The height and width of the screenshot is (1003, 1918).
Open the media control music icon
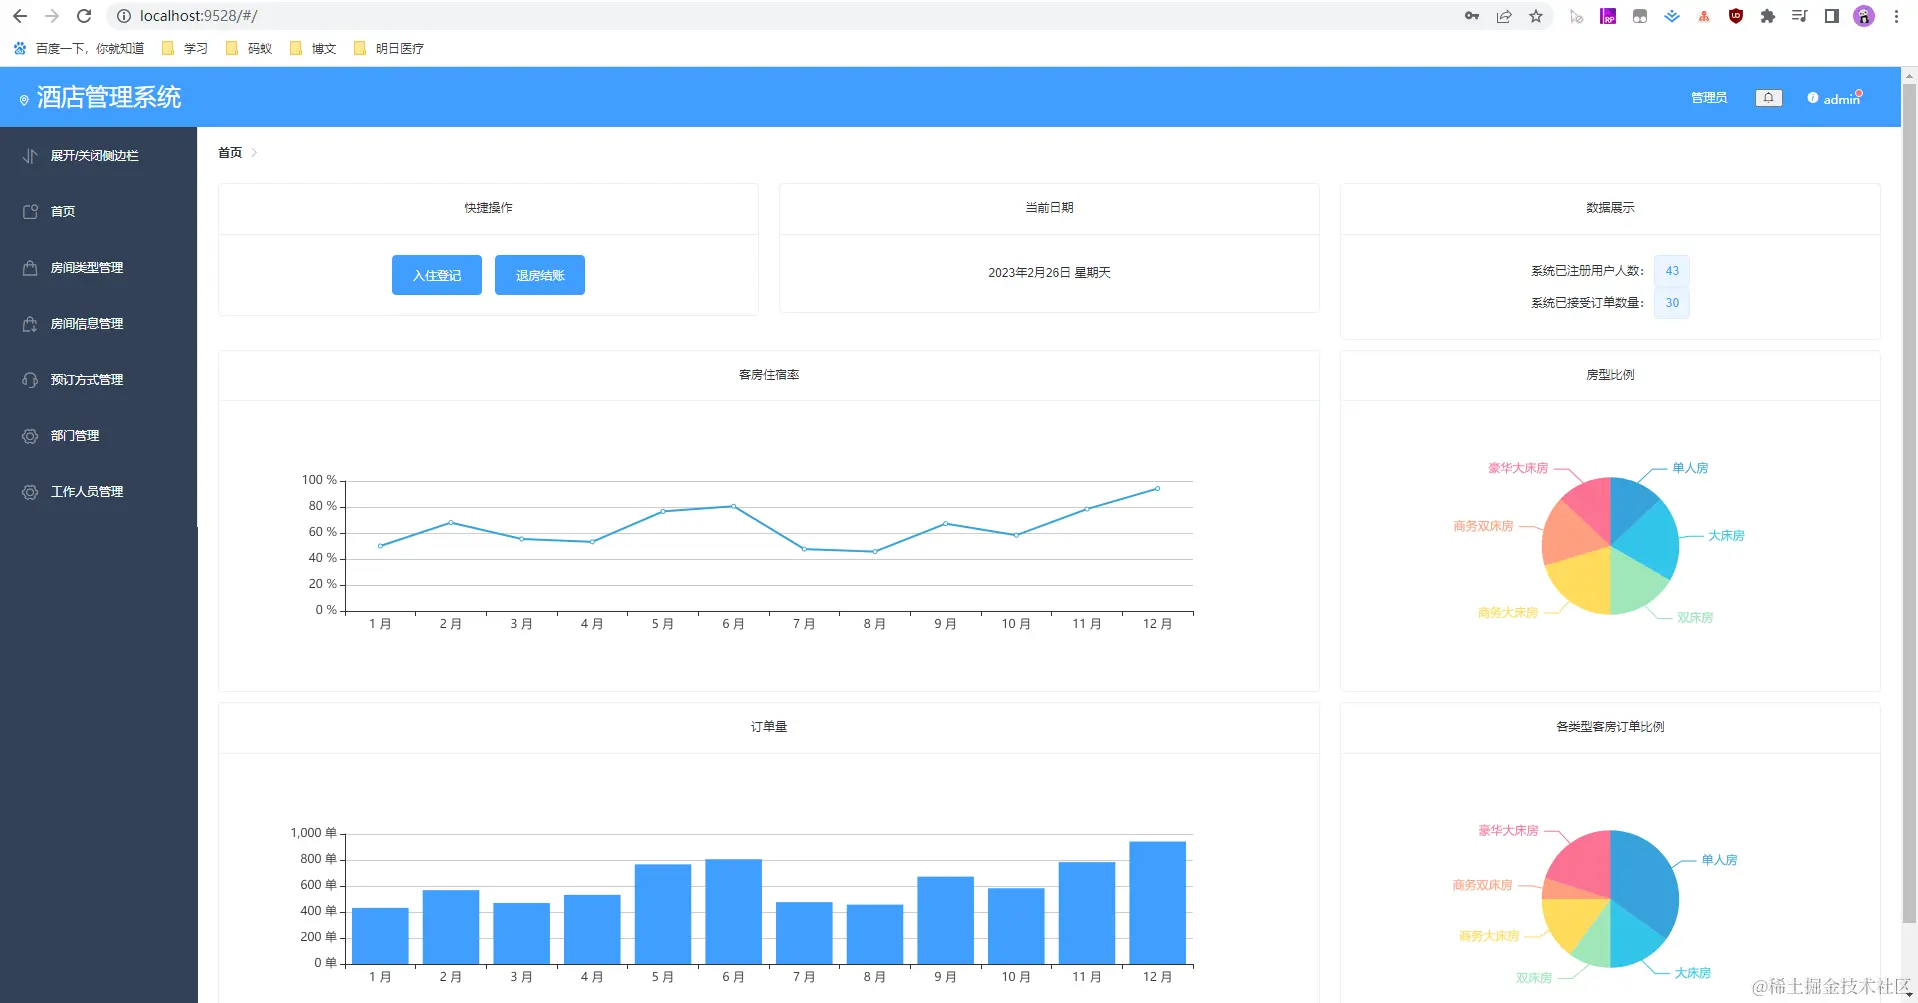1800,16
